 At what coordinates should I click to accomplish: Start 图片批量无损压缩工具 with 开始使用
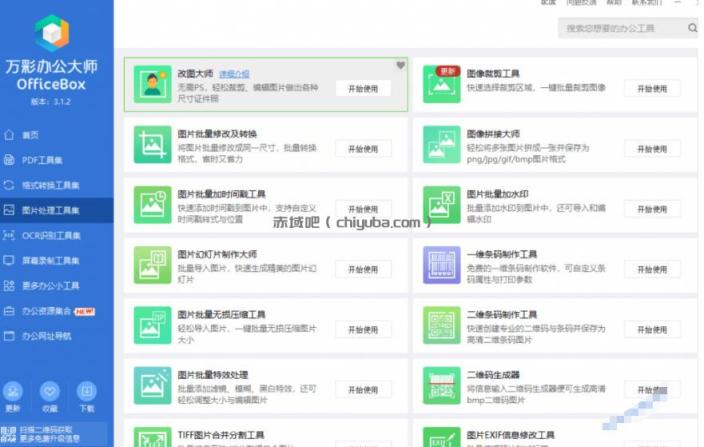pos(363,329)
